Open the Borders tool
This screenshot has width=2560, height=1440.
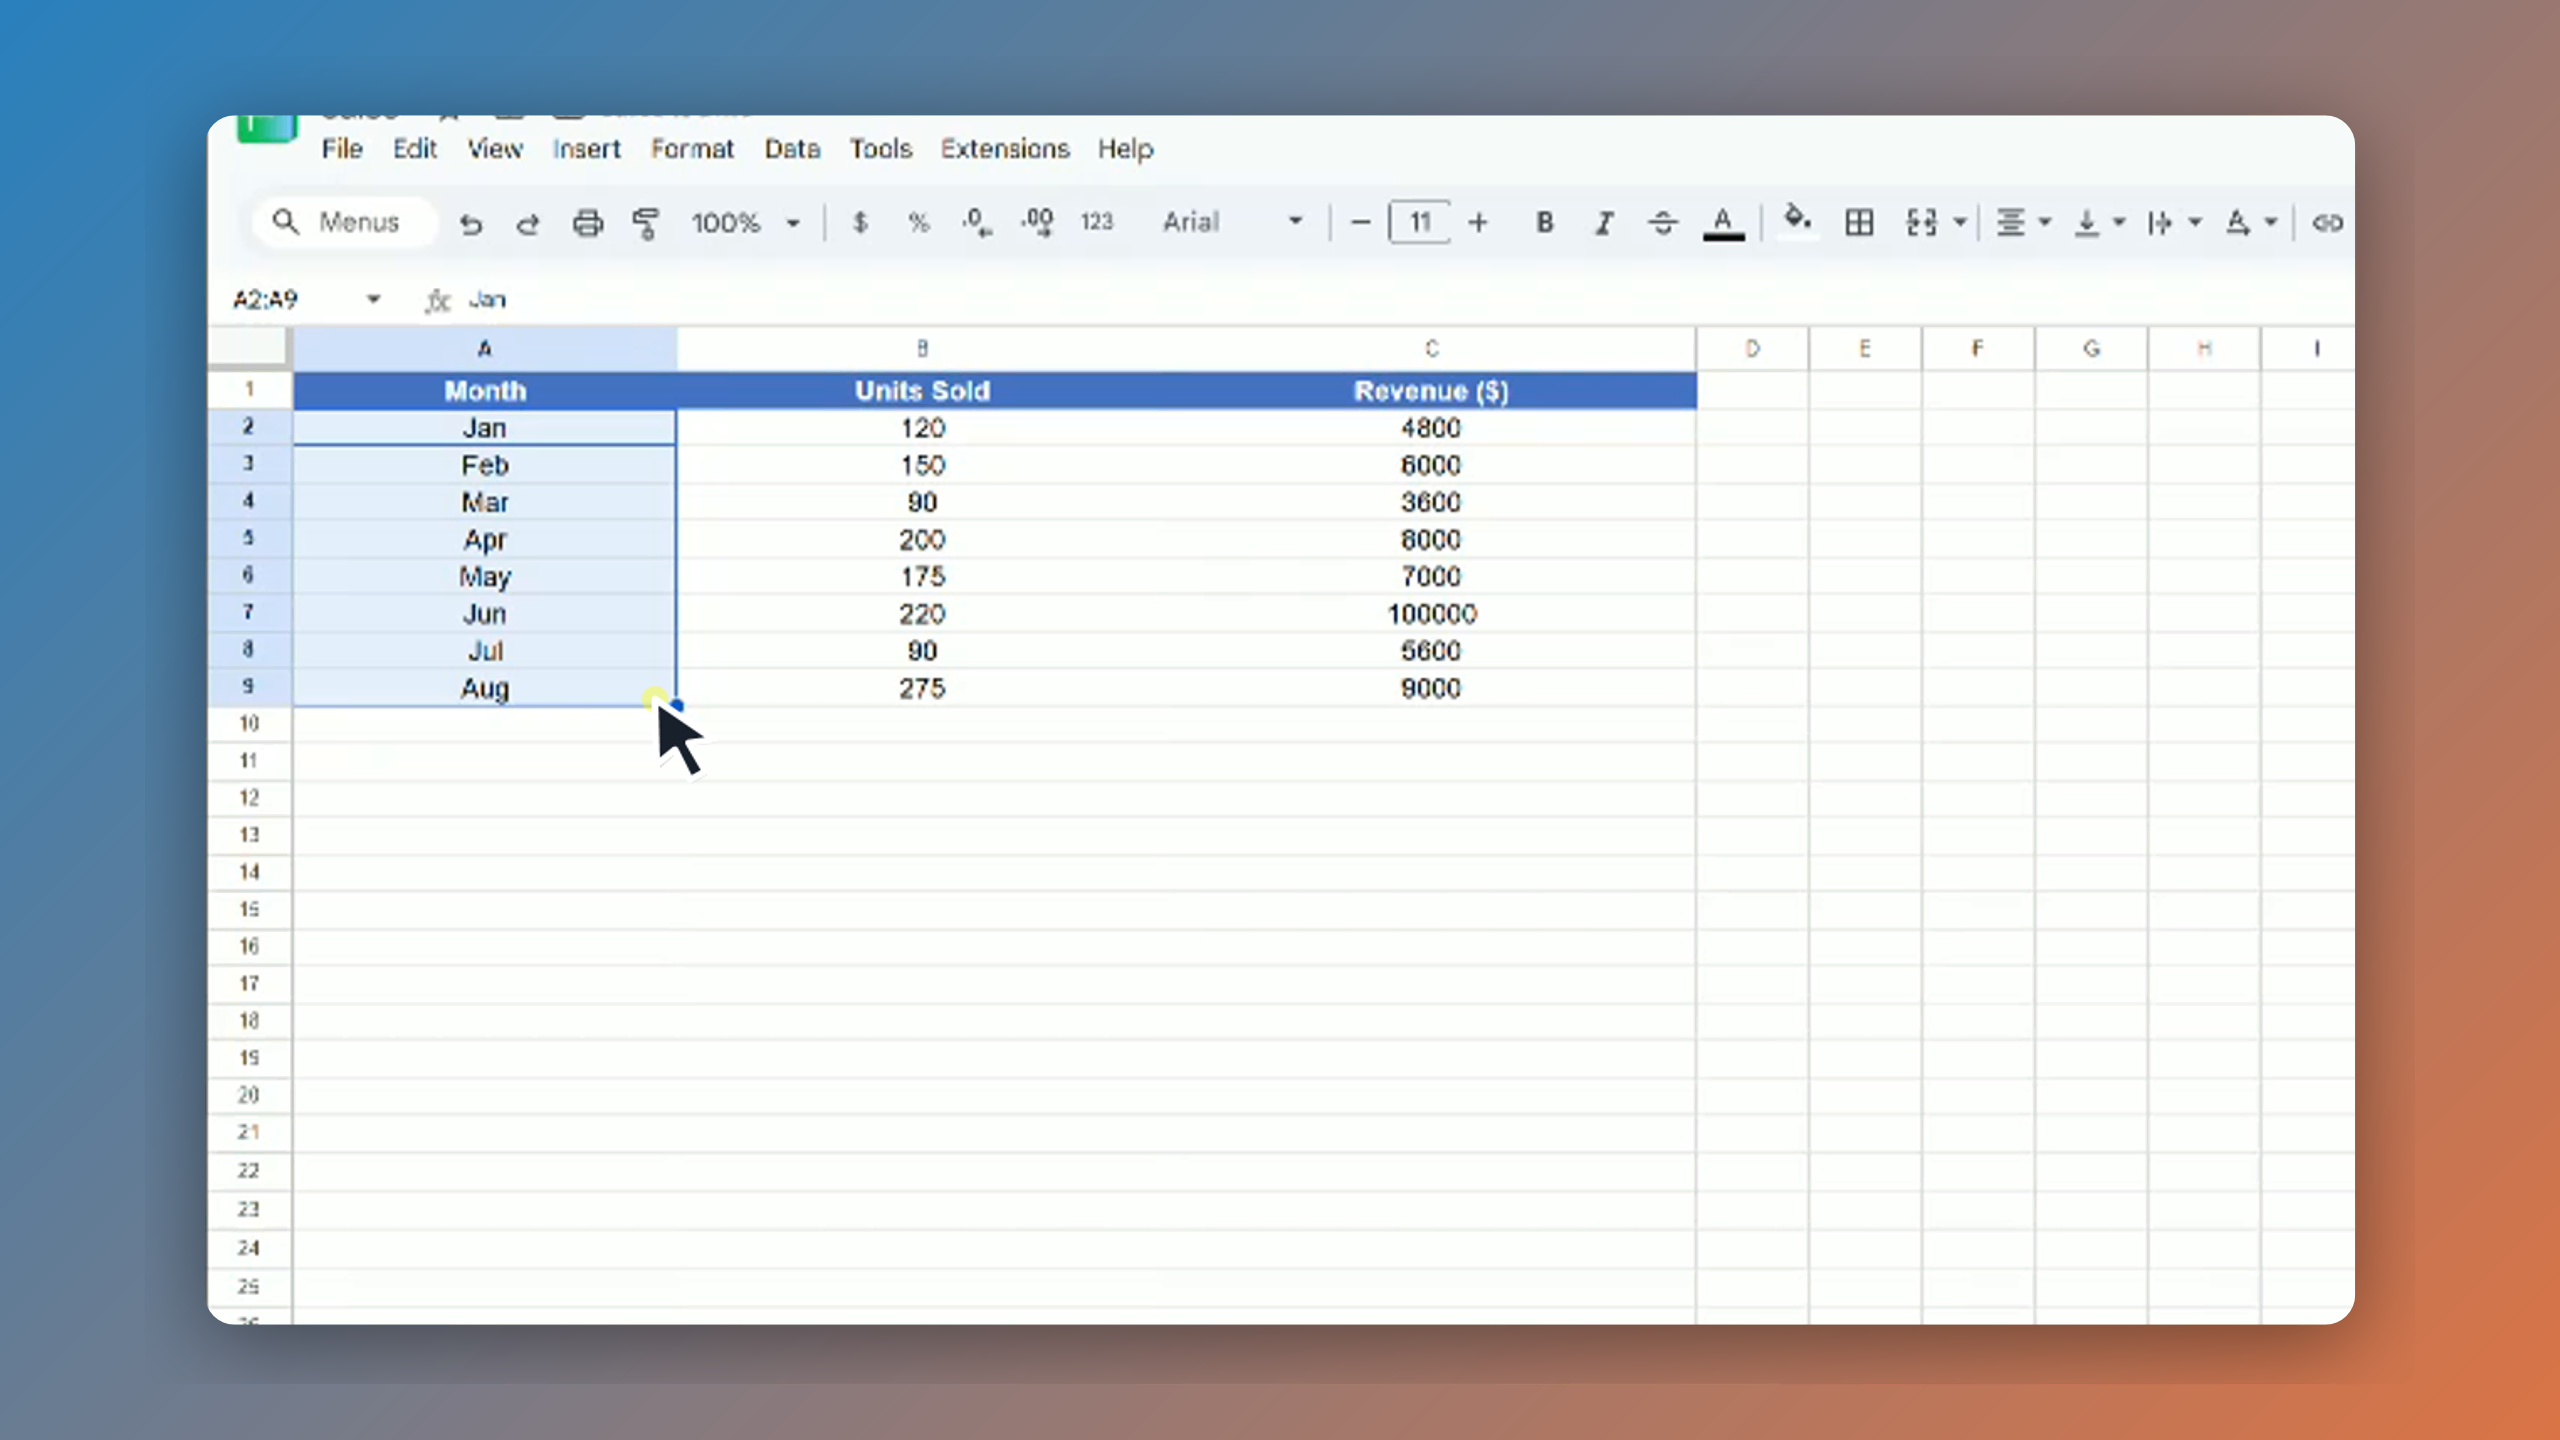(1859, 222)
